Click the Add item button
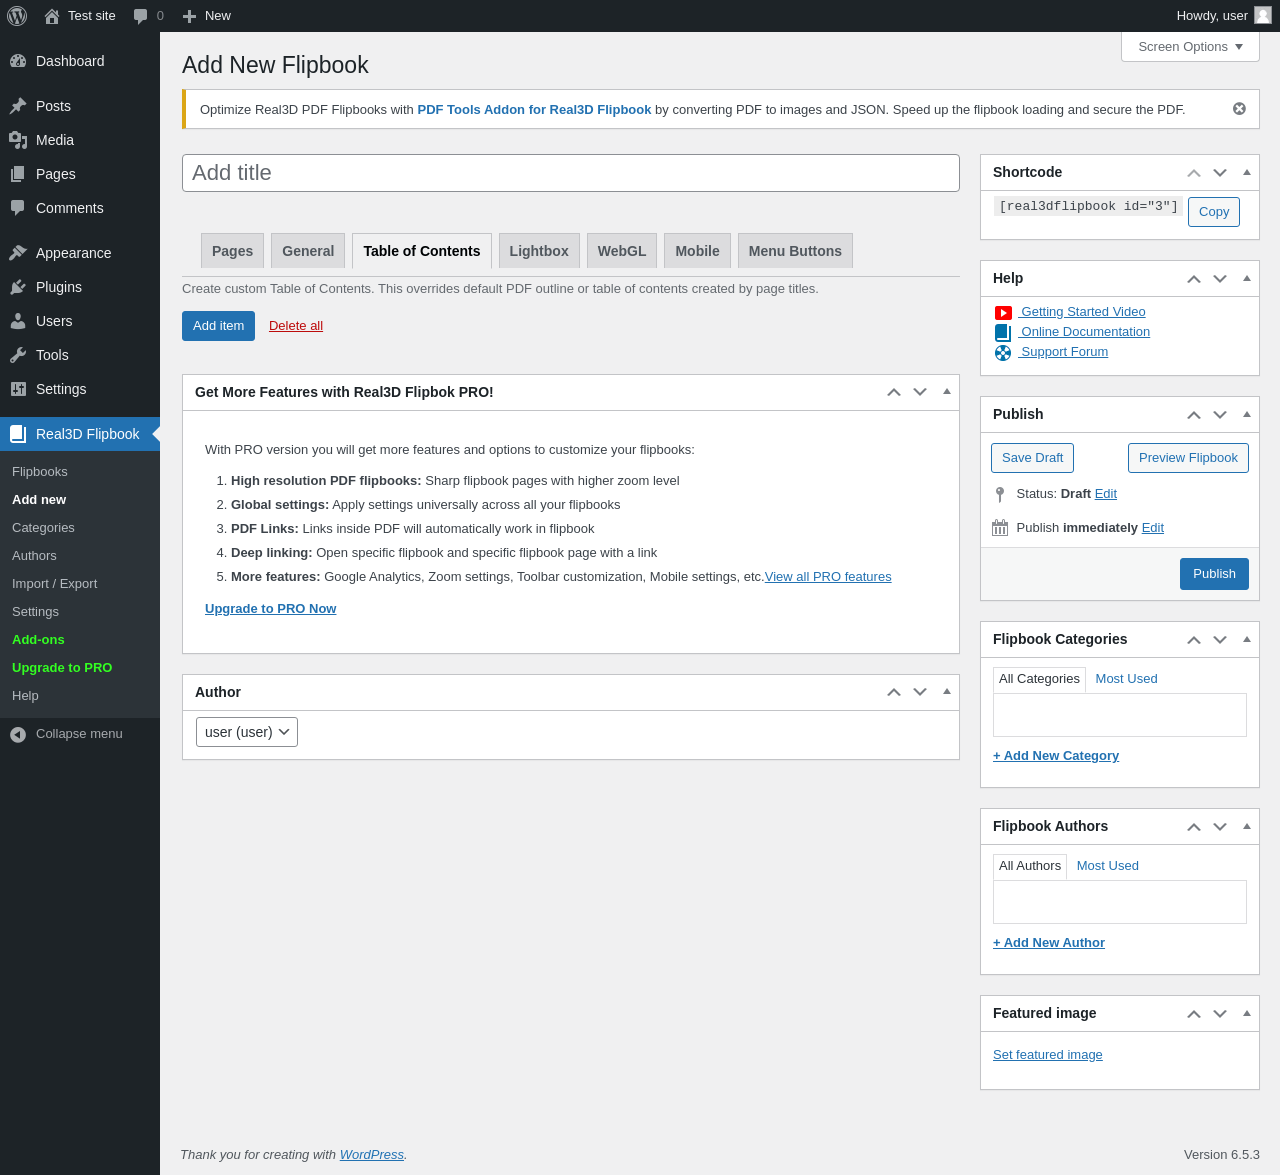Image resolution: width=1280 pixels, height=1175 pixels. coord(218,326)
